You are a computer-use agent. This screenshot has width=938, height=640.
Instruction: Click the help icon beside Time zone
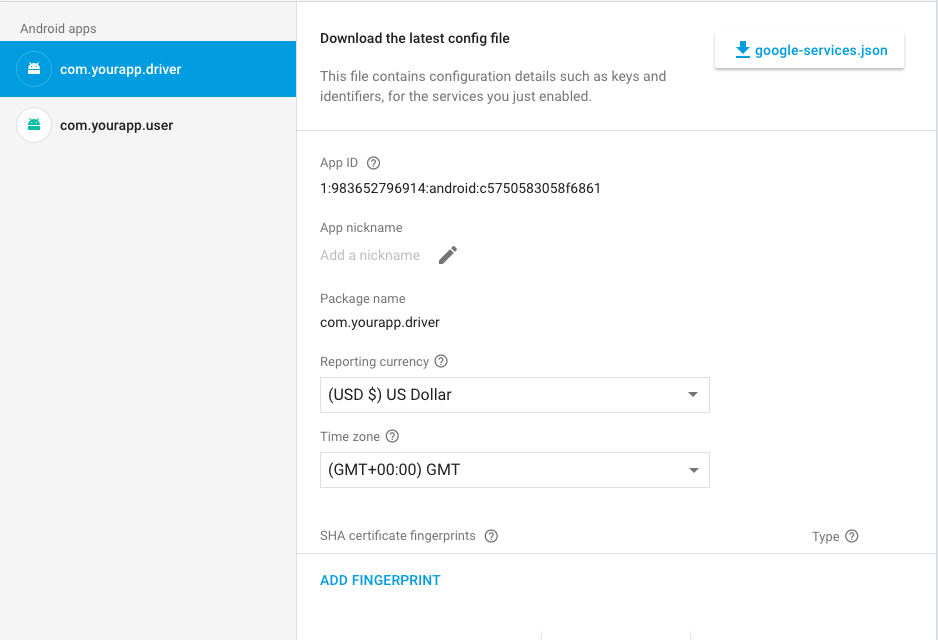(x=392, y=436)
